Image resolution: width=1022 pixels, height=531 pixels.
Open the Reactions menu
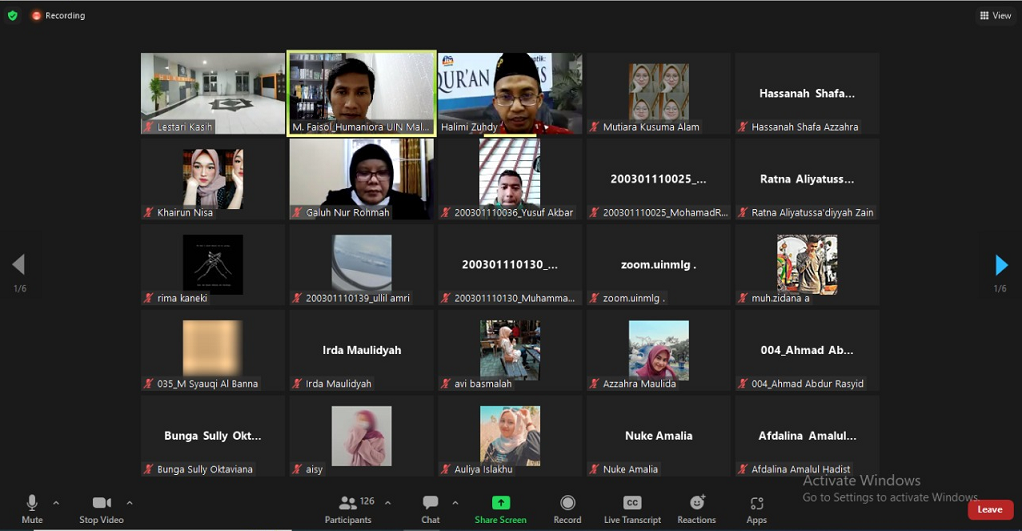pos(696,508)
